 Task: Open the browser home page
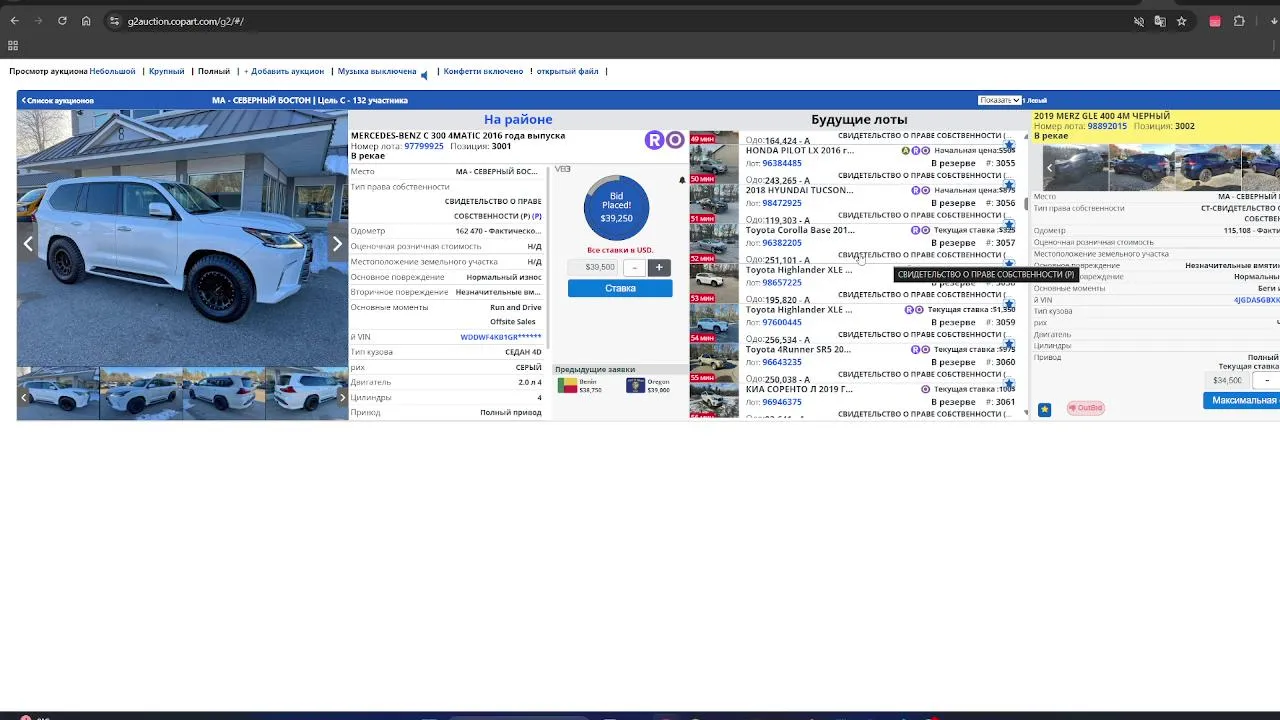coord(86,21)
